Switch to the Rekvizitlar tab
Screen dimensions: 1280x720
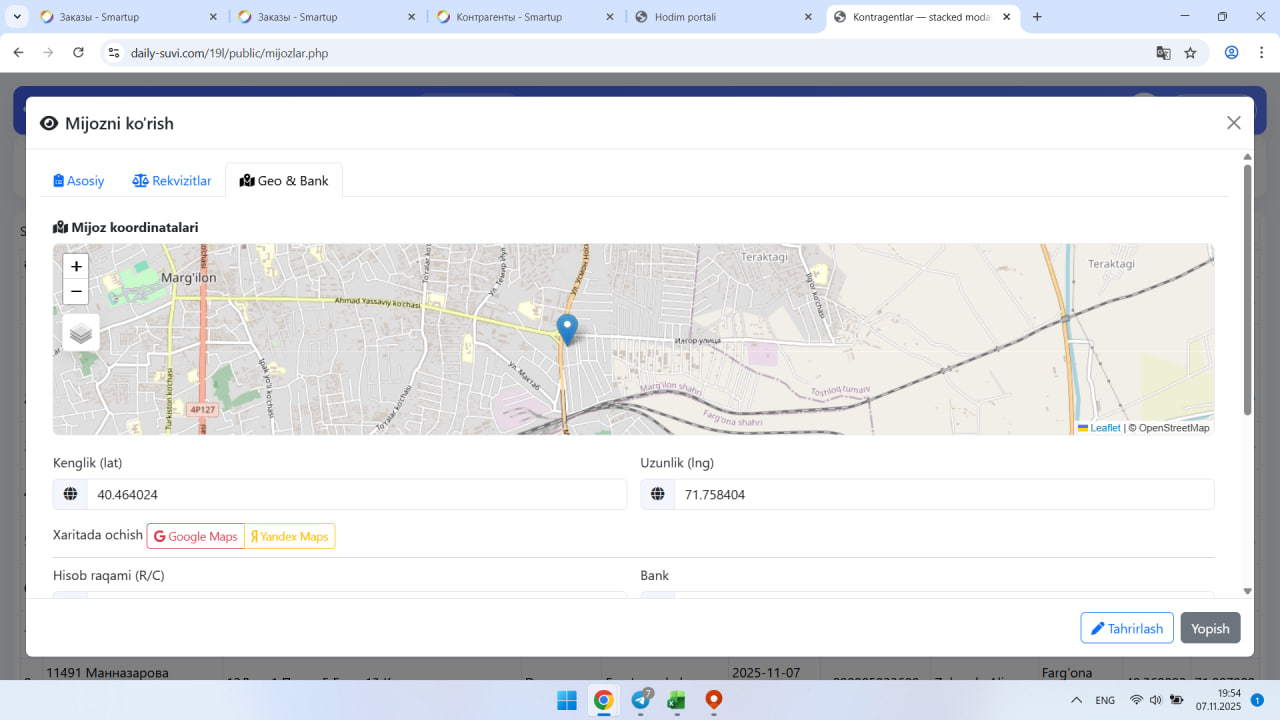(172, 181)
